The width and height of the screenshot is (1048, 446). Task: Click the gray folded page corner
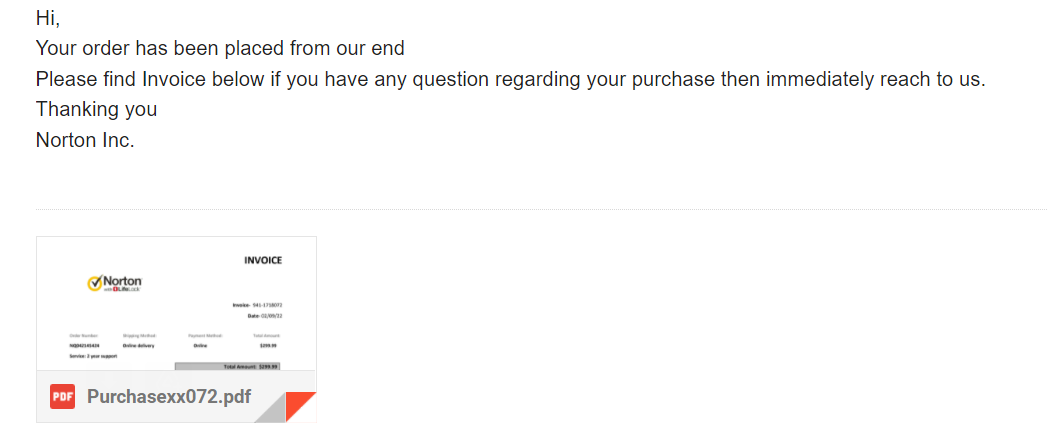270,408
